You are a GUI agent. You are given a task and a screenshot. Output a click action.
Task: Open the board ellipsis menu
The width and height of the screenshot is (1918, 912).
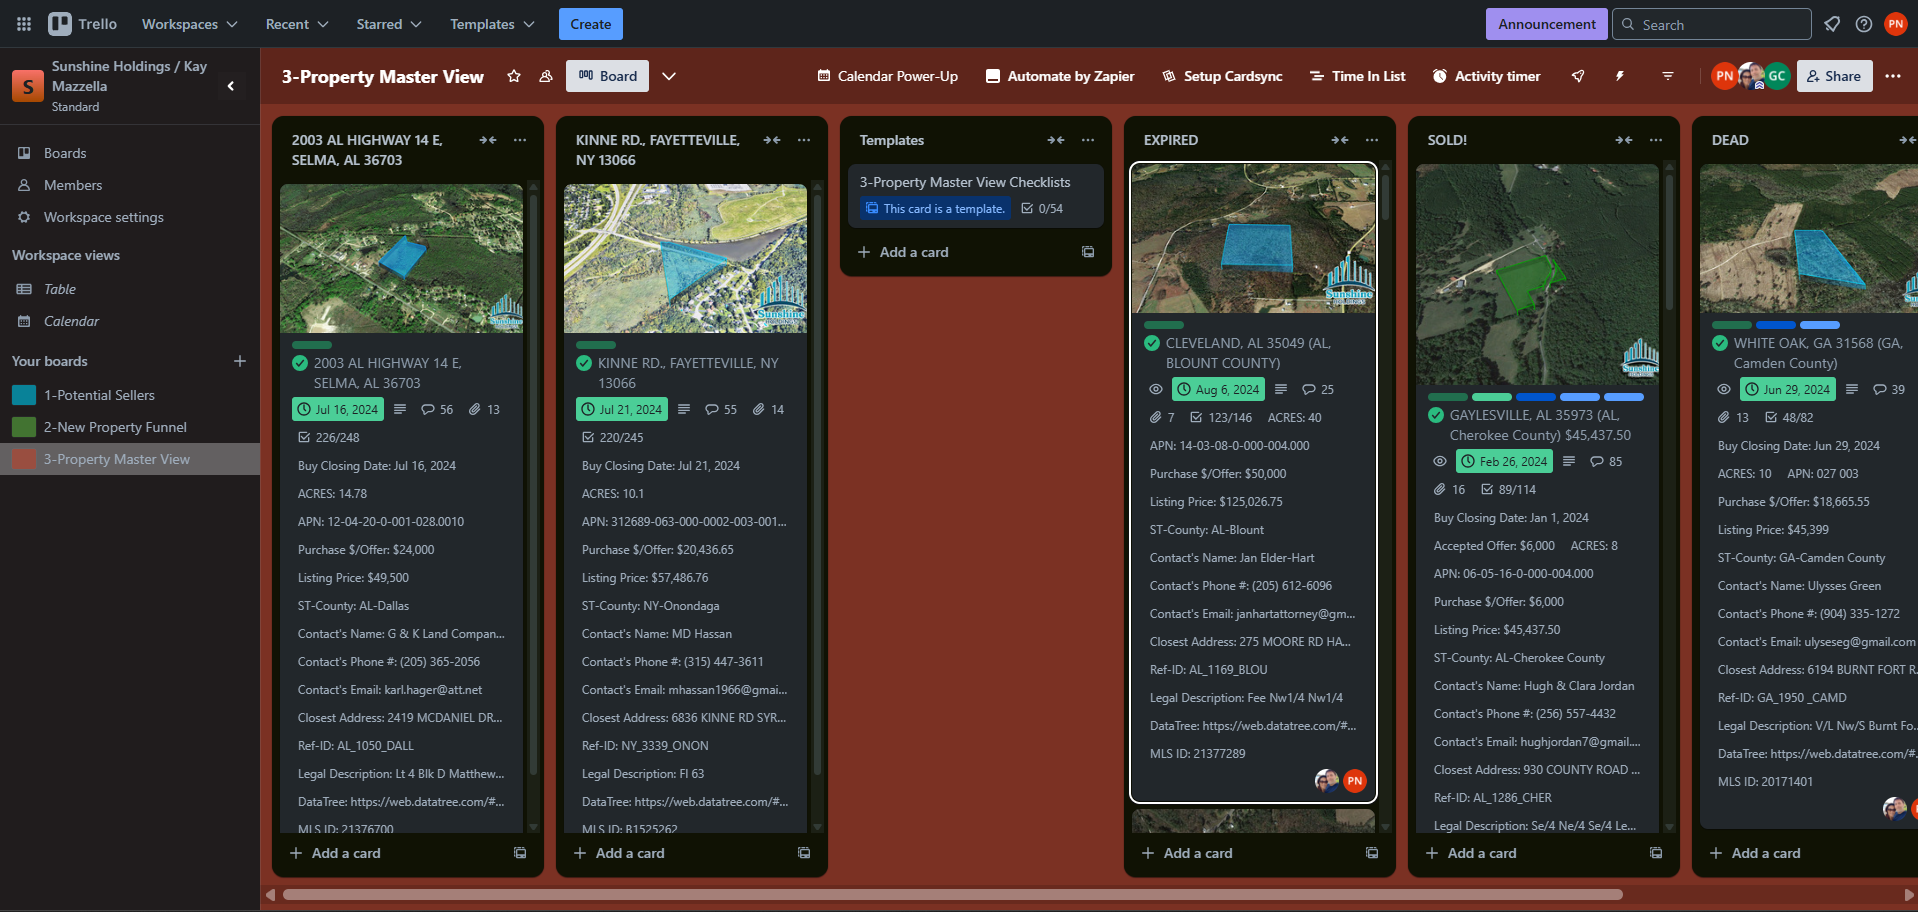pyautogui.click(x=1893, y=76)
